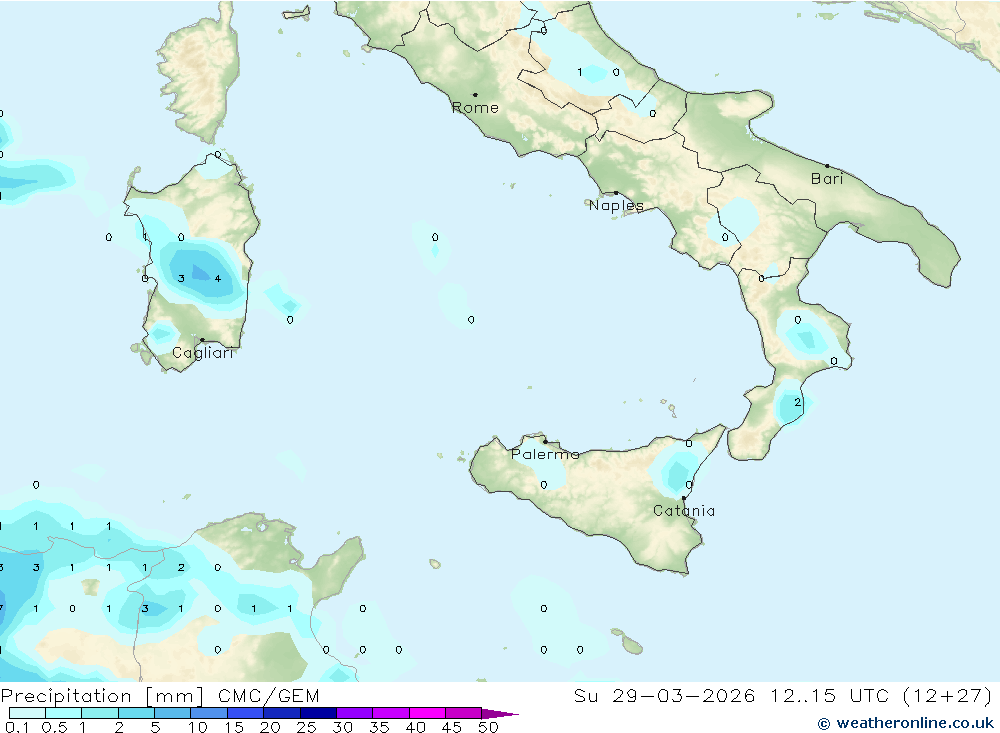Click the legend value 0.1
The width and height of the screenshot is (1000, 733).
(x=17, y=727)
